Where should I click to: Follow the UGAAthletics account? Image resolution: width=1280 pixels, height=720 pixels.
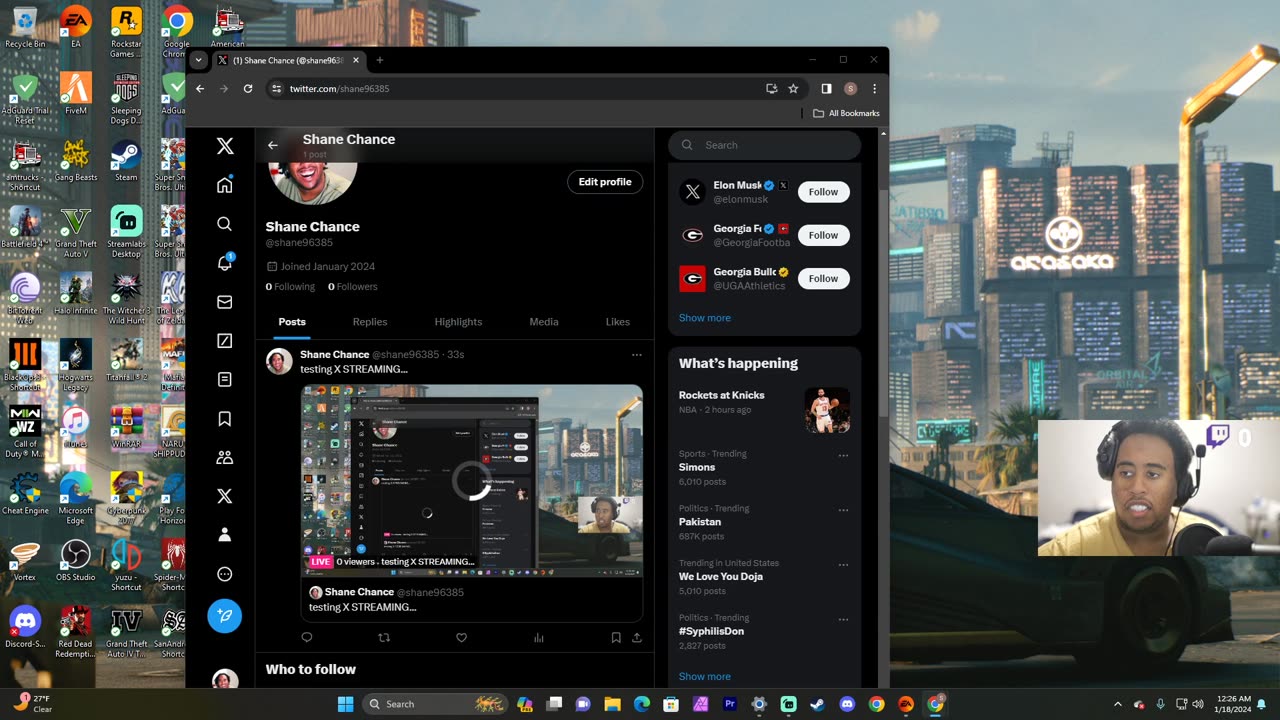(824, 278)
